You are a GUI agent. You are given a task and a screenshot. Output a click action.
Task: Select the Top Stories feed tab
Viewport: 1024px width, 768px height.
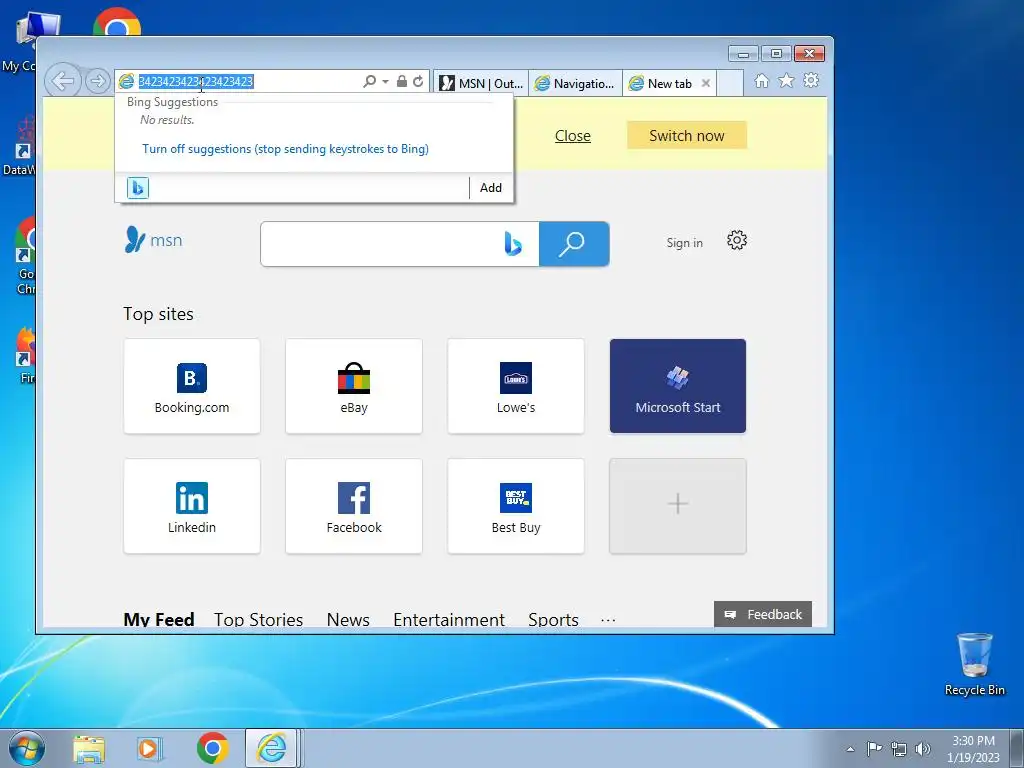pyautogui.click(x=259, y=618)
